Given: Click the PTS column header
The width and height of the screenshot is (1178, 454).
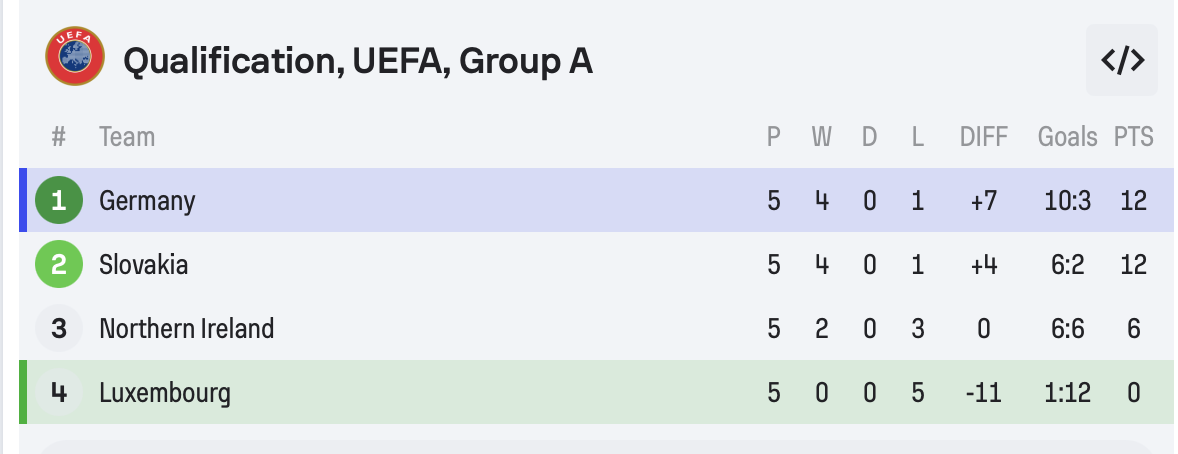Looking at the screenshot, I should 1133,137.
